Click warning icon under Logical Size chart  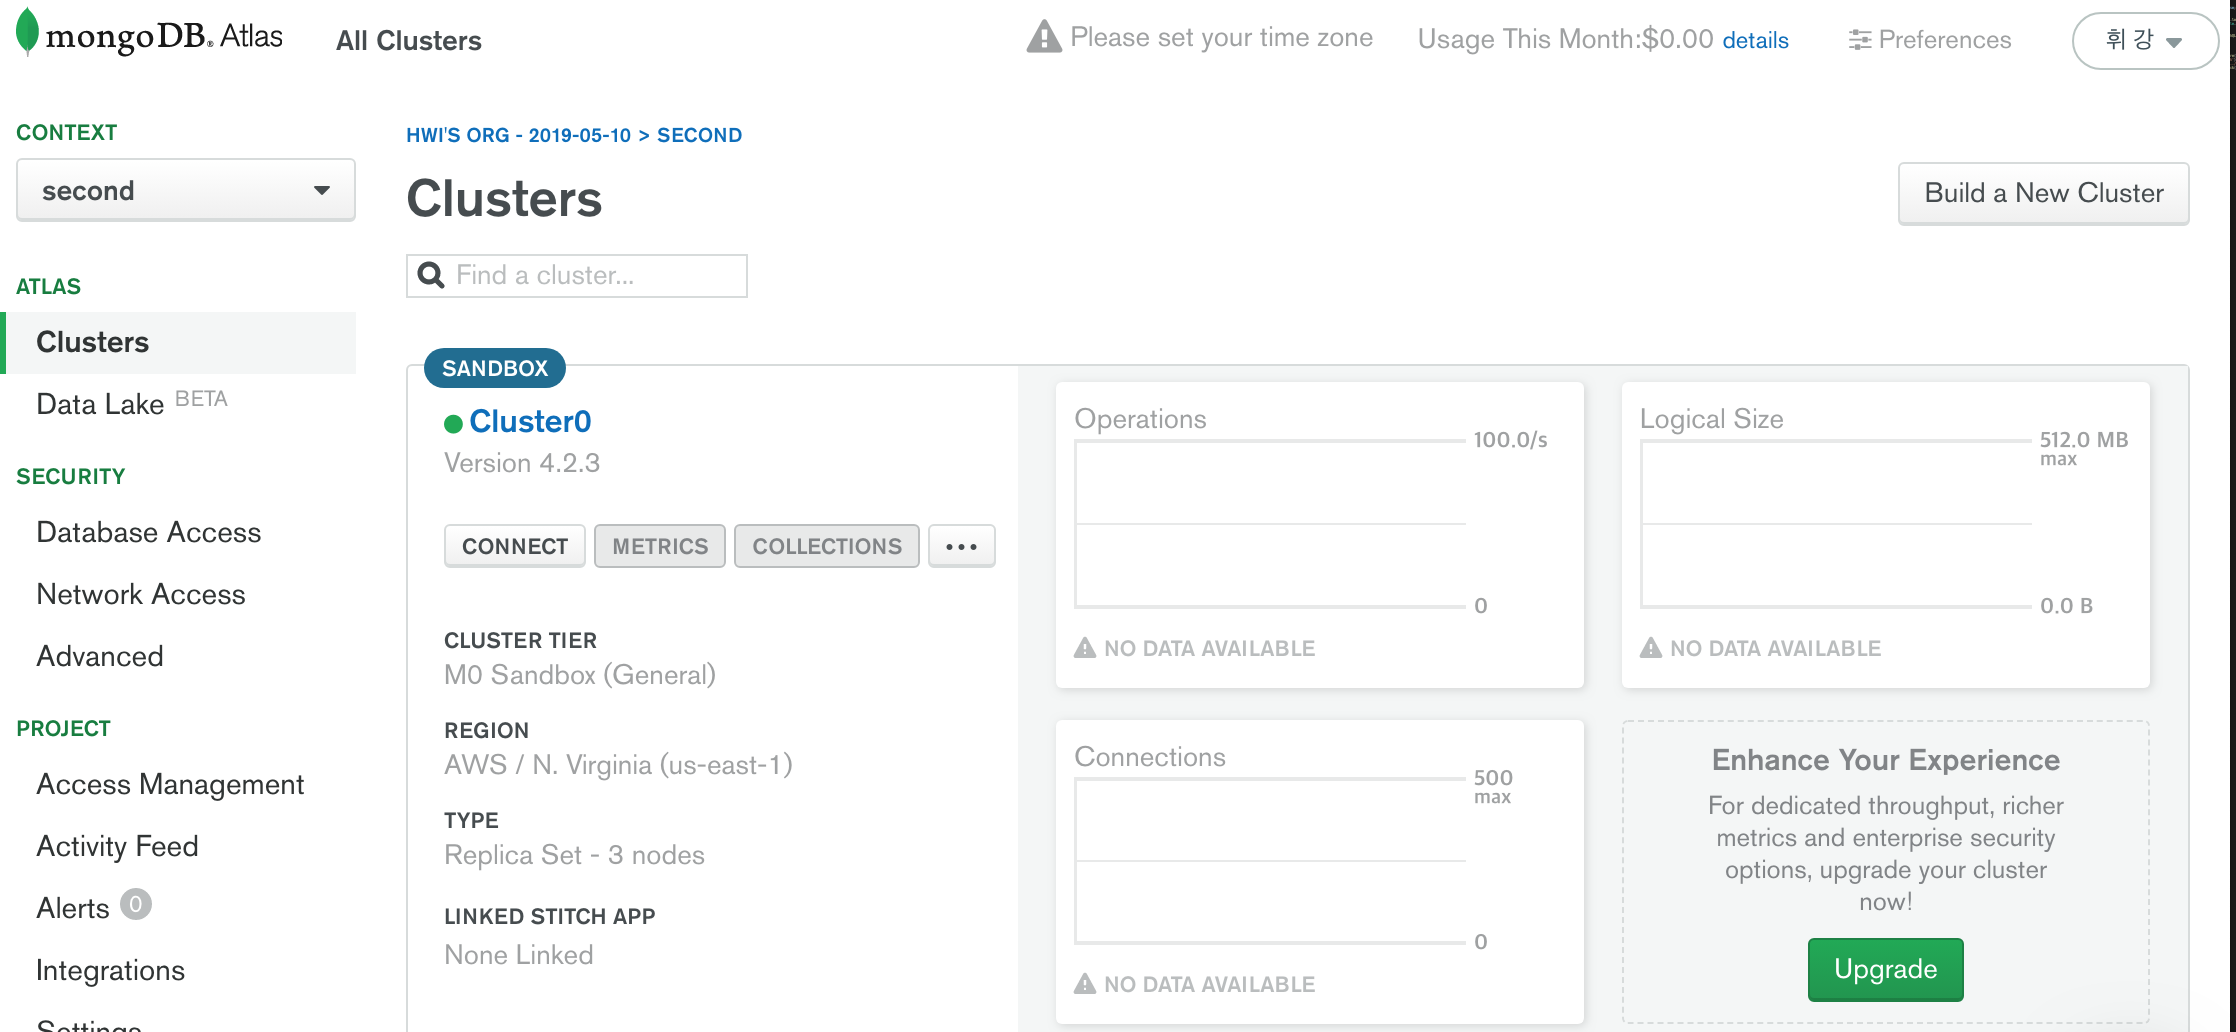1651,648
